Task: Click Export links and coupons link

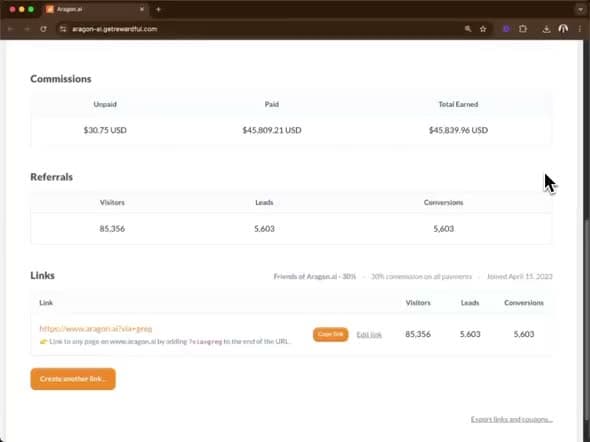Action: 511,419
